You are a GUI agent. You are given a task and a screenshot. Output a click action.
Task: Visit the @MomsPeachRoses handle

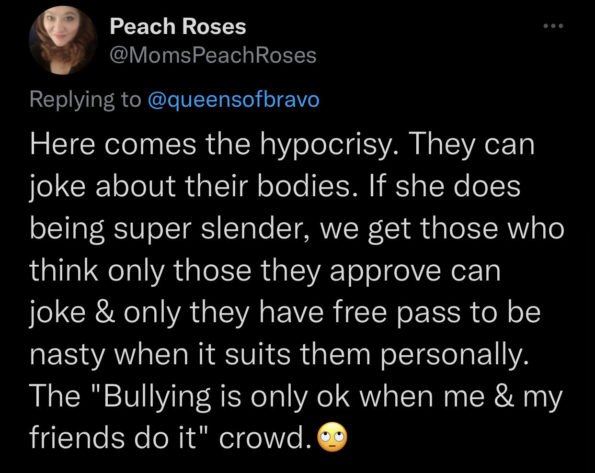click(x=213, y=55)
